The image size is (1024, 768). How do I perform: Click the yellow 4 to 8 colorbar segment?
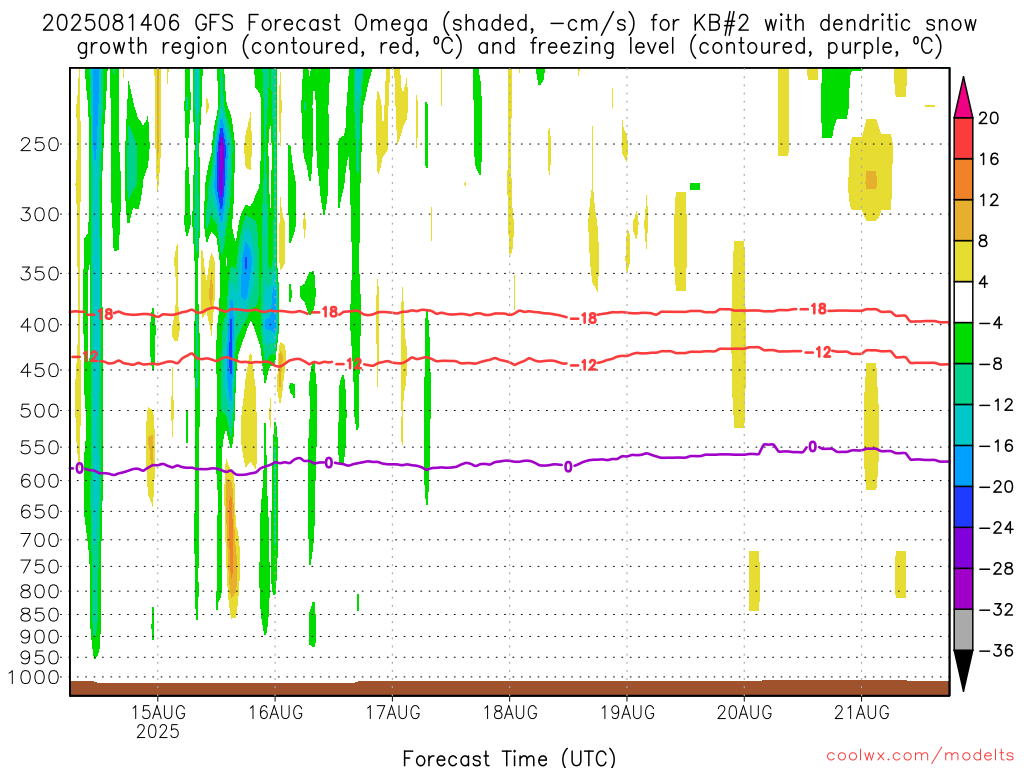tap(963, 261)
